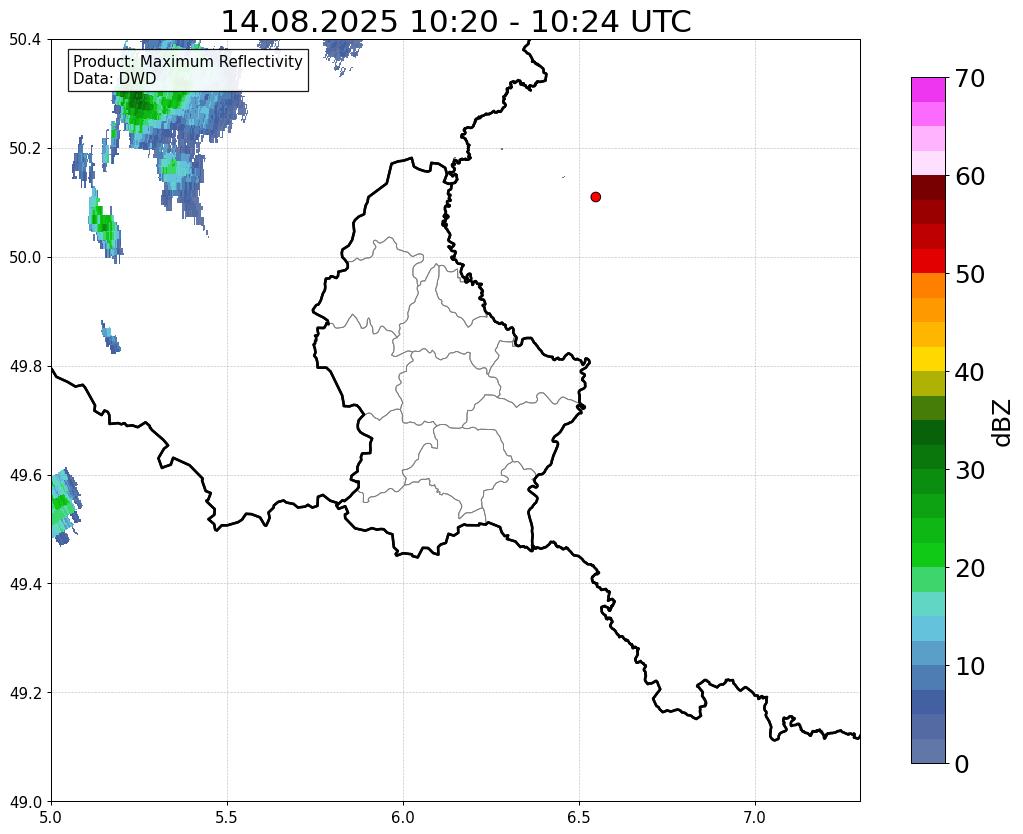The image size is (1023, 834).
Task: Click the green elongated echo near 50.05N 5.15E
Action: point(104,225)
